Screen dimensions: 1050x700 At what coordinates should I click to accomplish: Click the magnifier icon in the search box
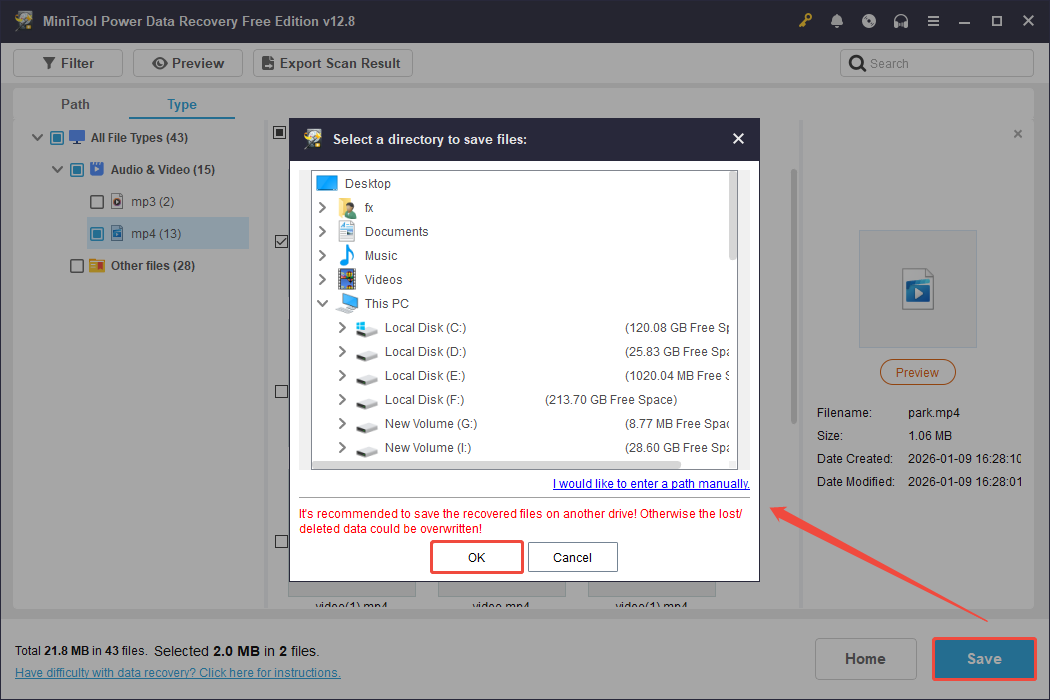858,62
